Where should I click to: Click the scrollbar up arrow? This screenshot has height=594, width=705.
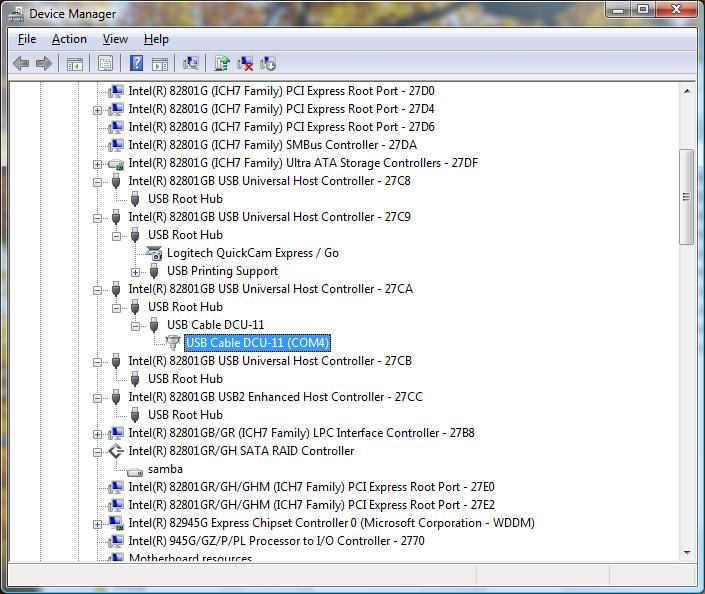687,91
